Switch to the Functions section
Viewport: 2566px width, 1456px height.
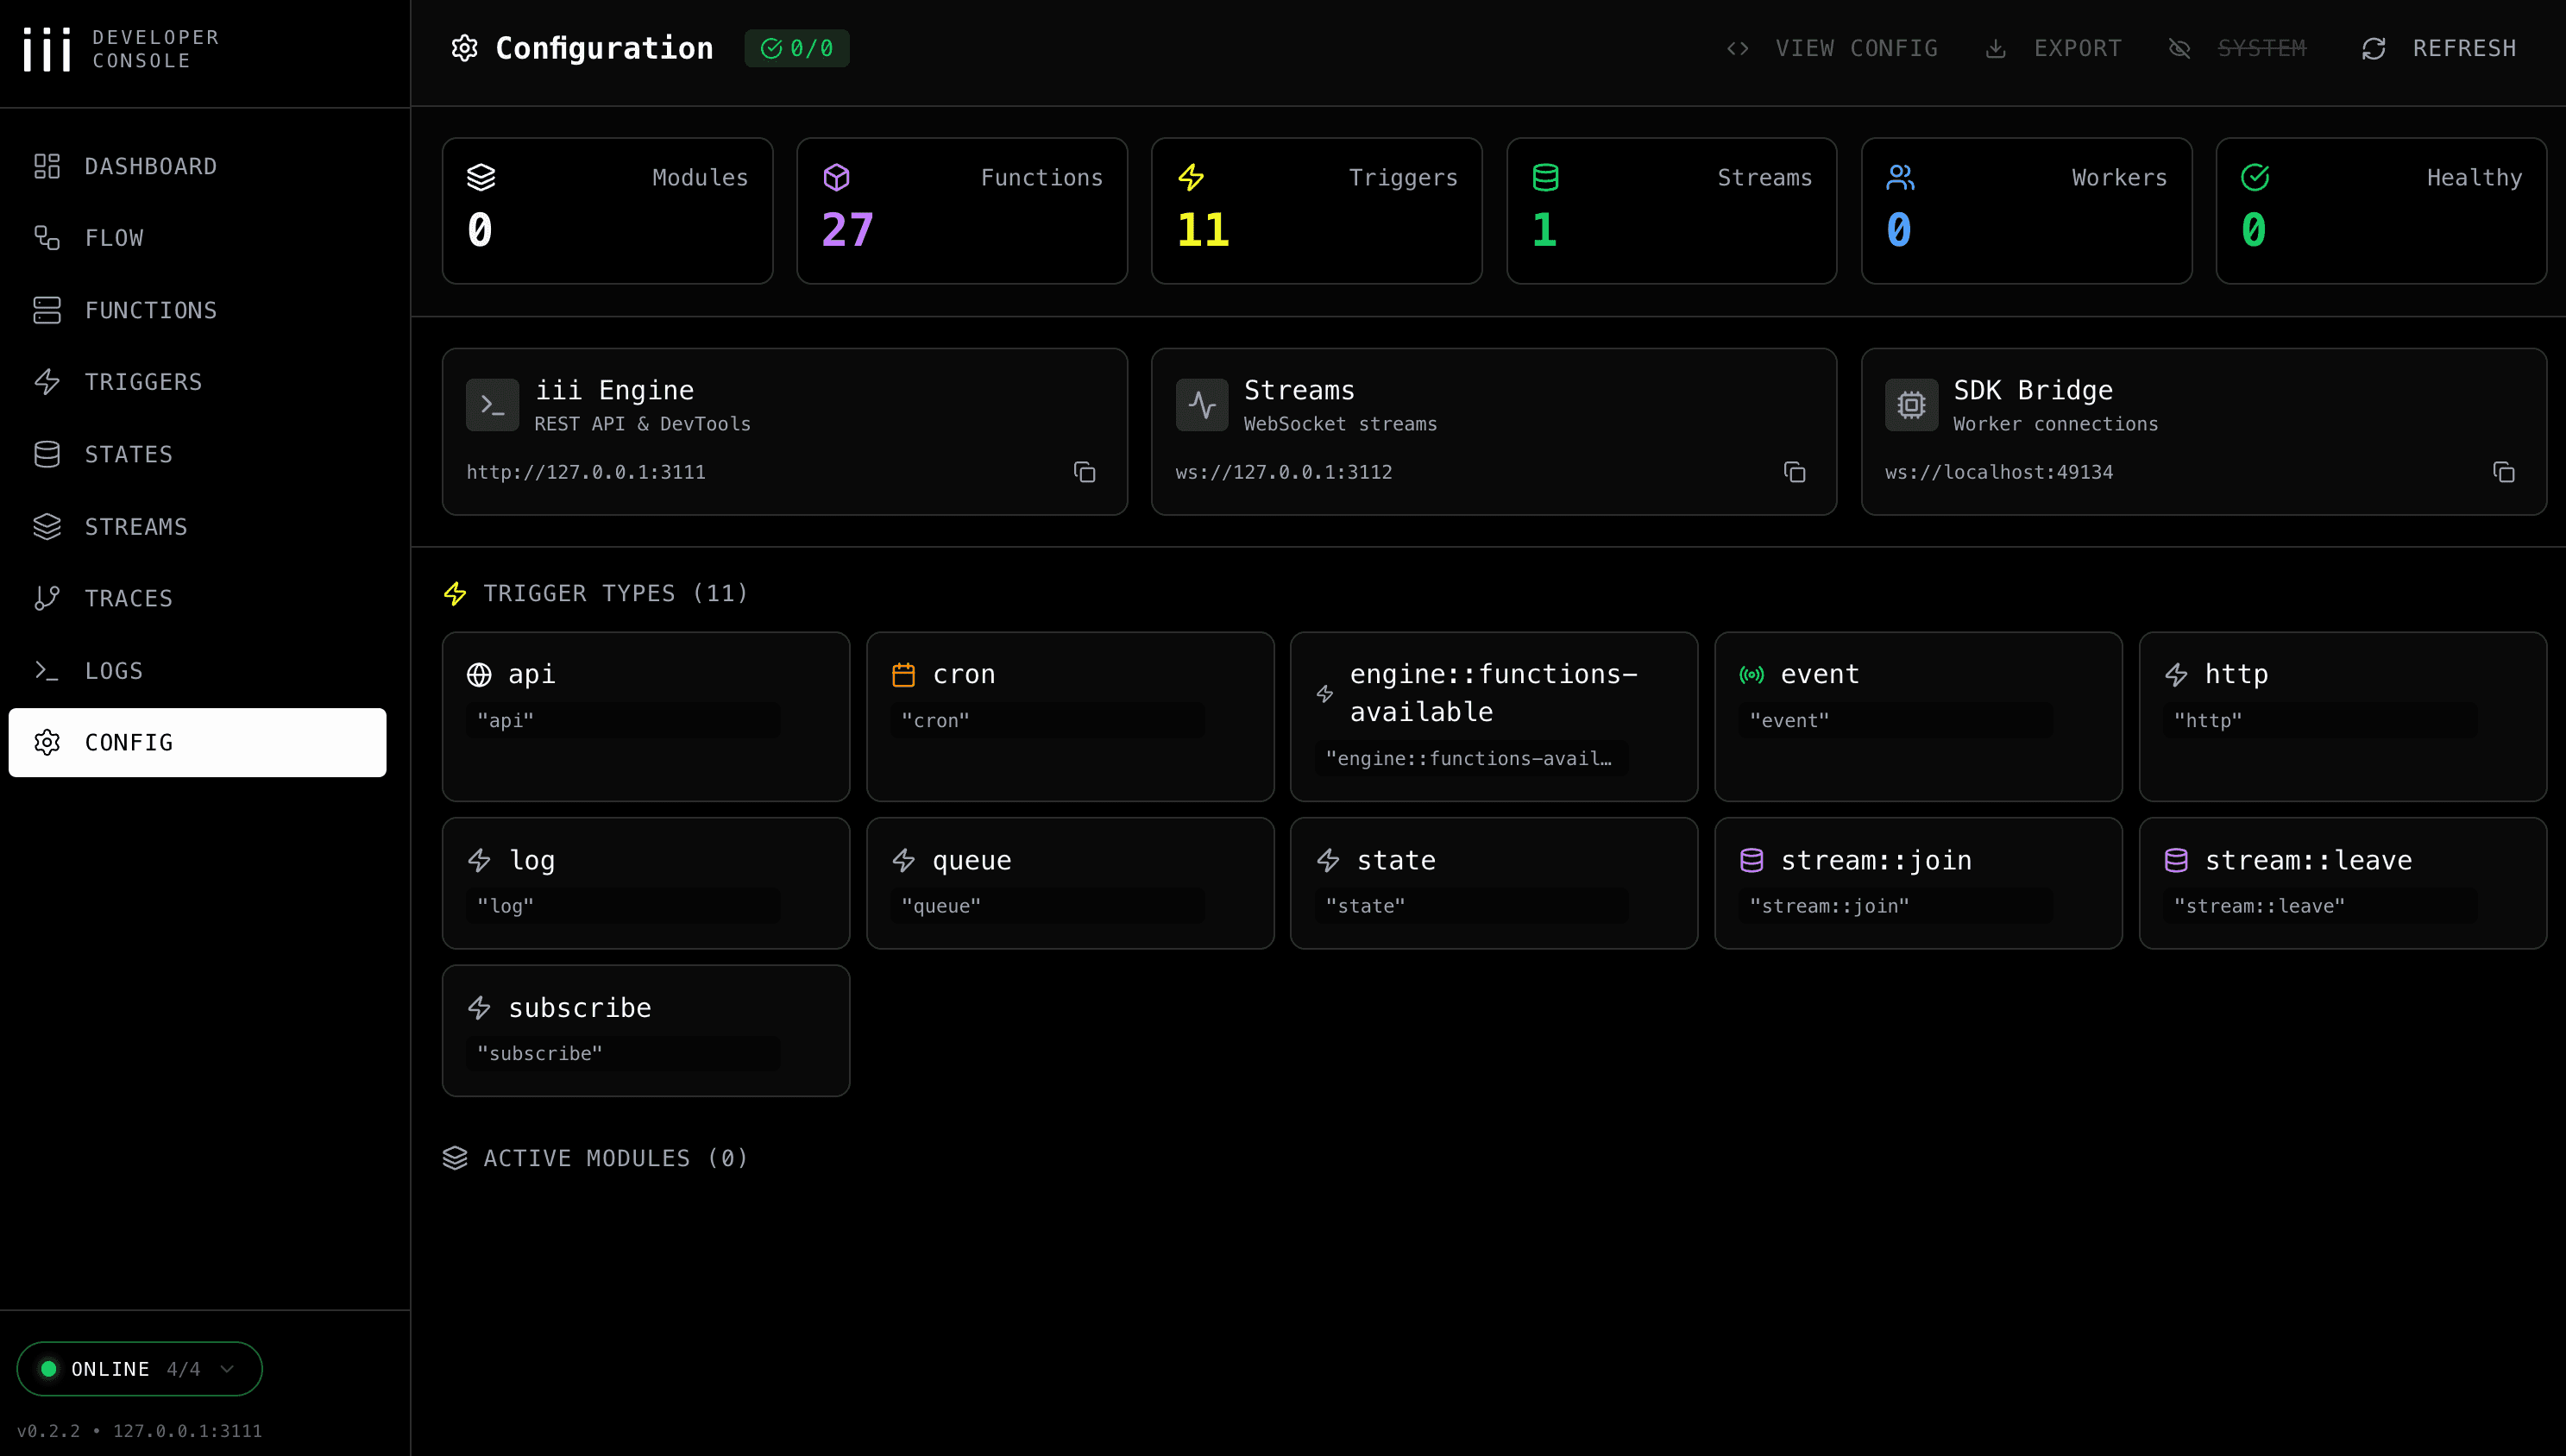pyautogui.click(x=151, y=310)
